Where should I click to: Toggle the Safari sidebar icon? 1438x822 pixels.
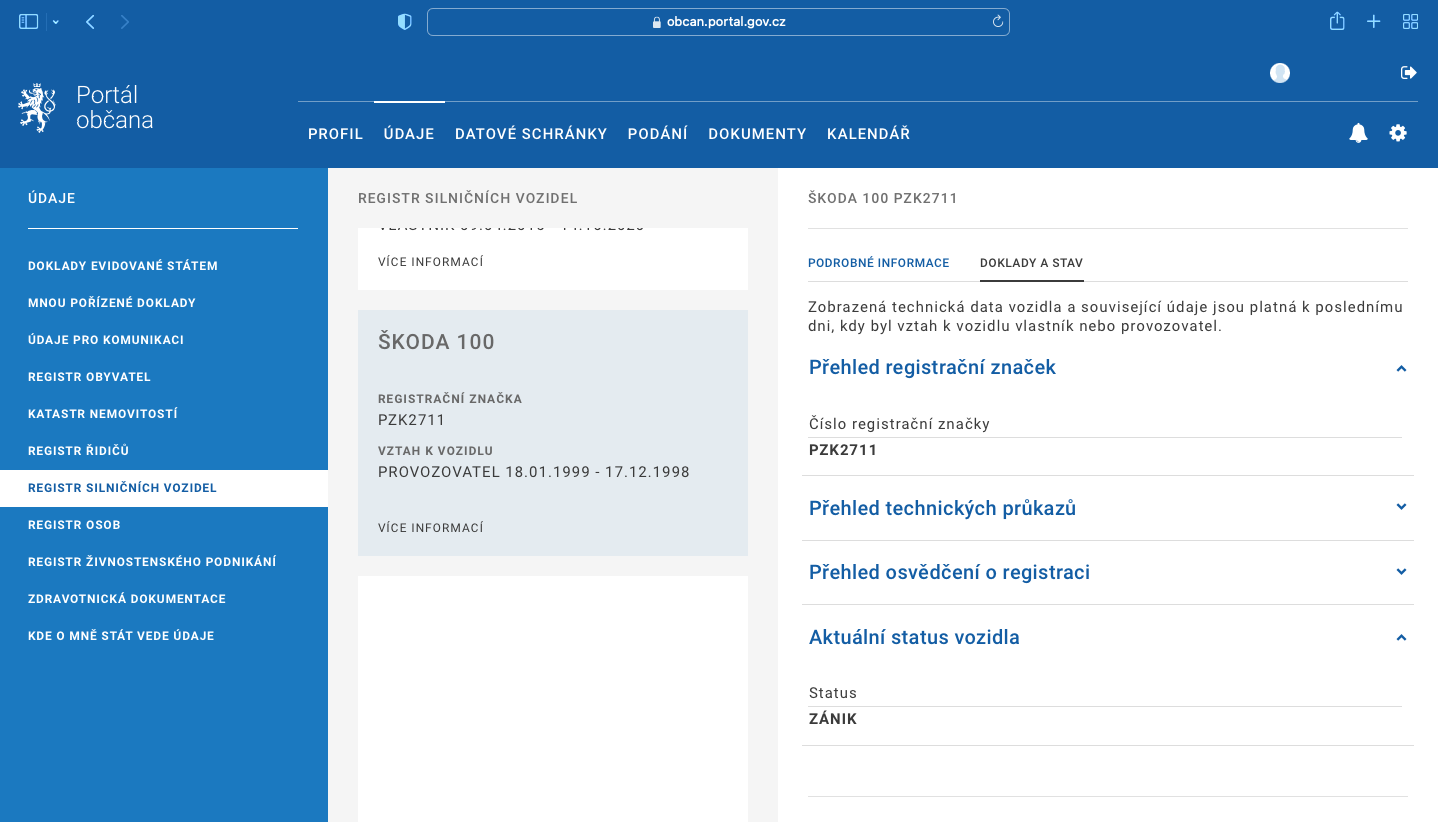point(29,22)
